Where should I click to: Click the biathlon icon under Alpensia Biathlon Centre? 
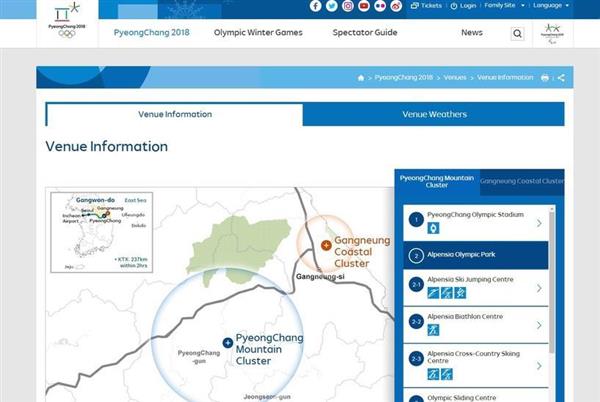point(433,330)
